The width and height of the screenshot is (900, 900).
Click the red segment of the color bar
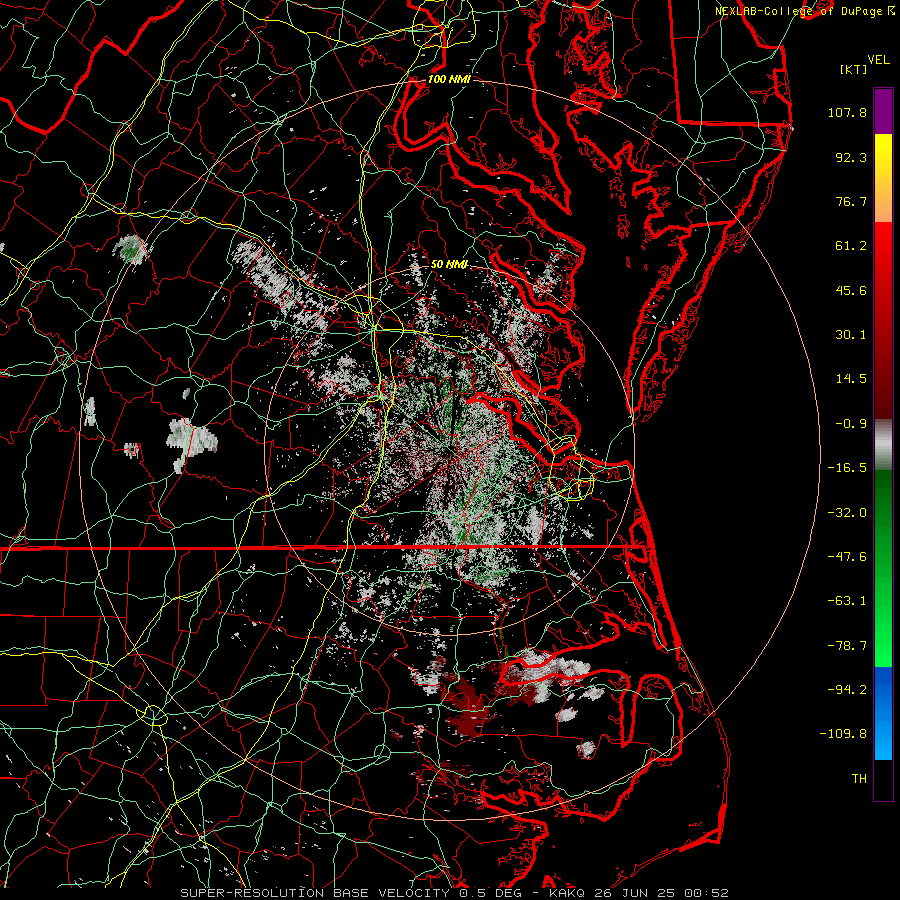883,320
